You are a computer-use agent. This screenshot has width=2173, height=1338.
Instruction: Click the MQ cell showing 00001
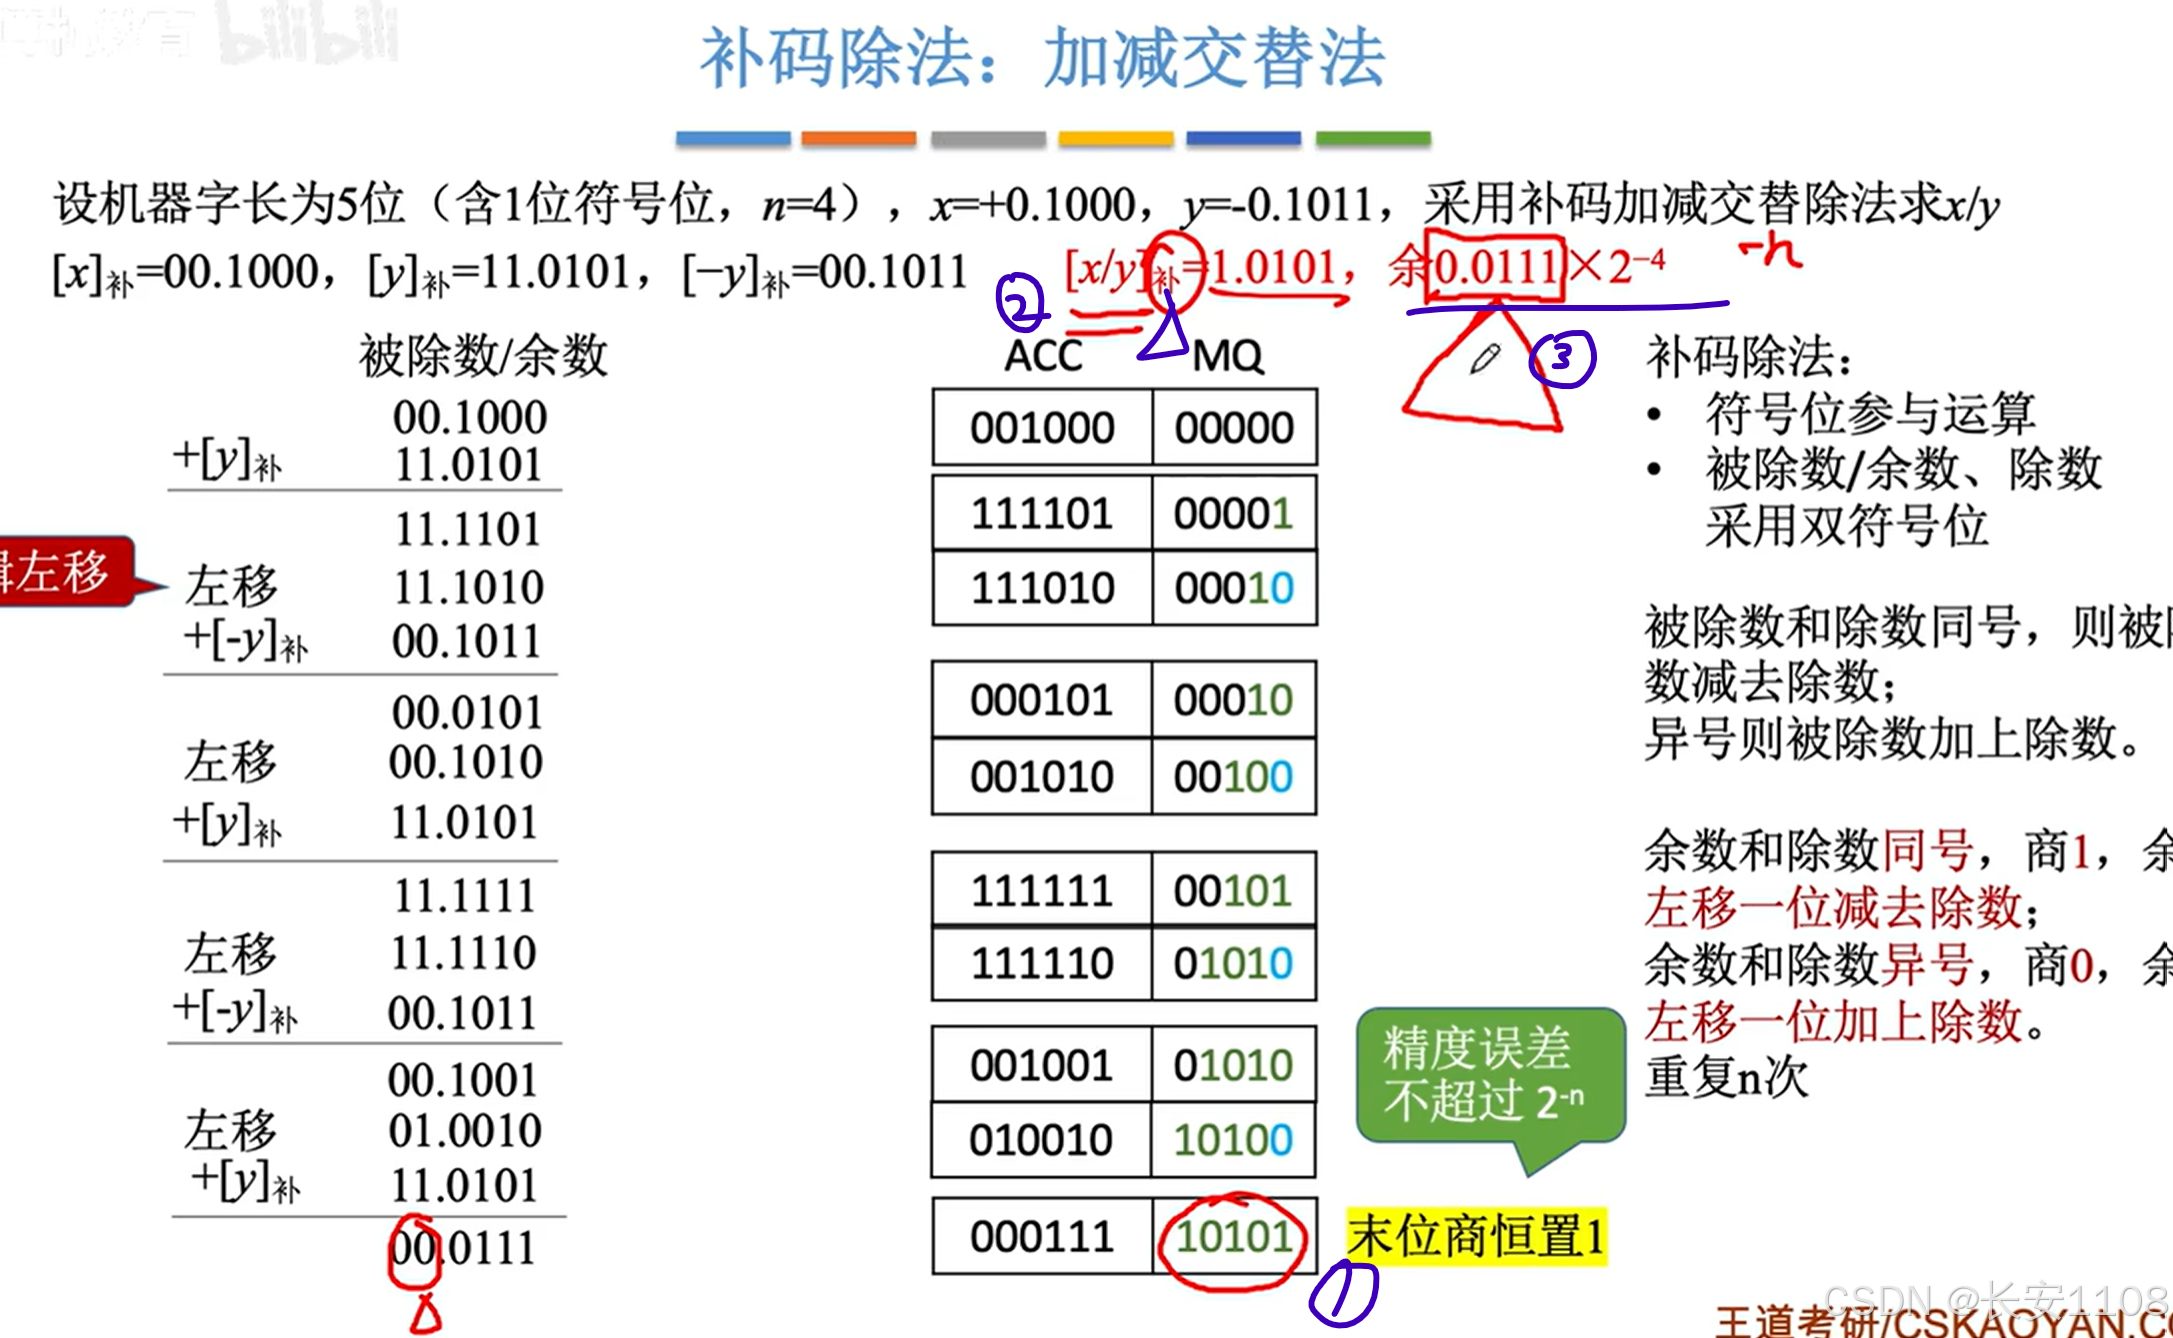[1233, 514]
